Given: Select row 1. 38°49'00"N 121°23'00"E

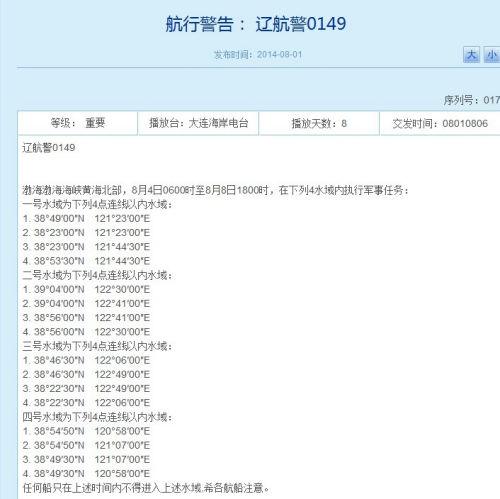Looking at the screenshot, I should pyautogui.click(x=86, y=219).
